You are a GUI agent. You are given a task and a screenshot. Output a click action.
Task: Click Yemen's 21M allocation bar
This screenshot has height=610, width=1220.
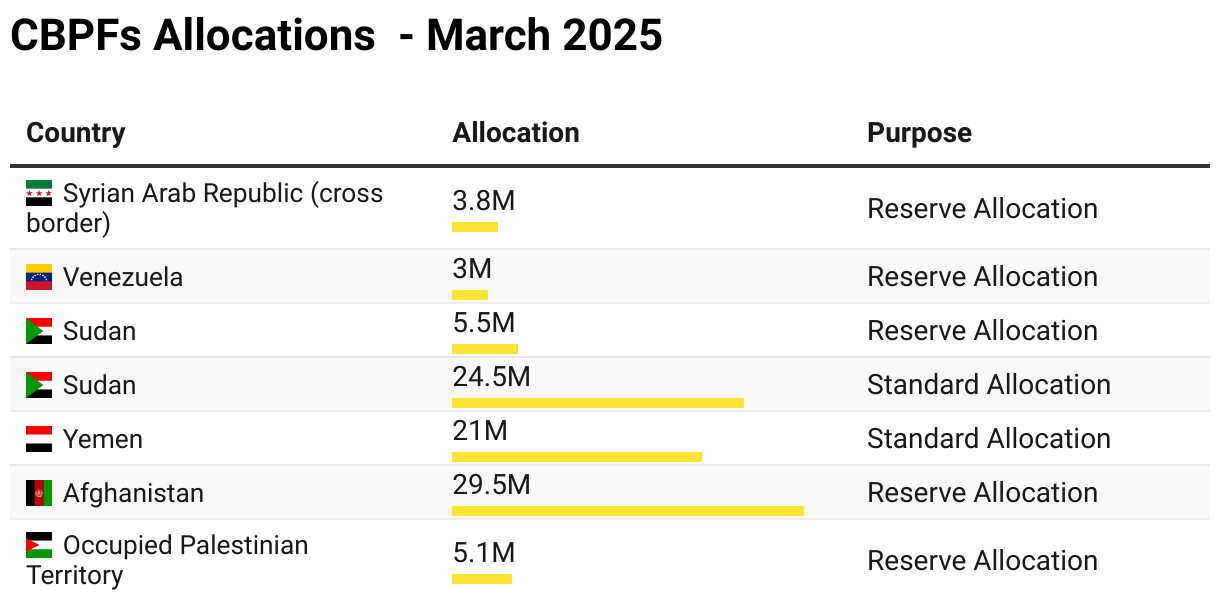point(576,457)
